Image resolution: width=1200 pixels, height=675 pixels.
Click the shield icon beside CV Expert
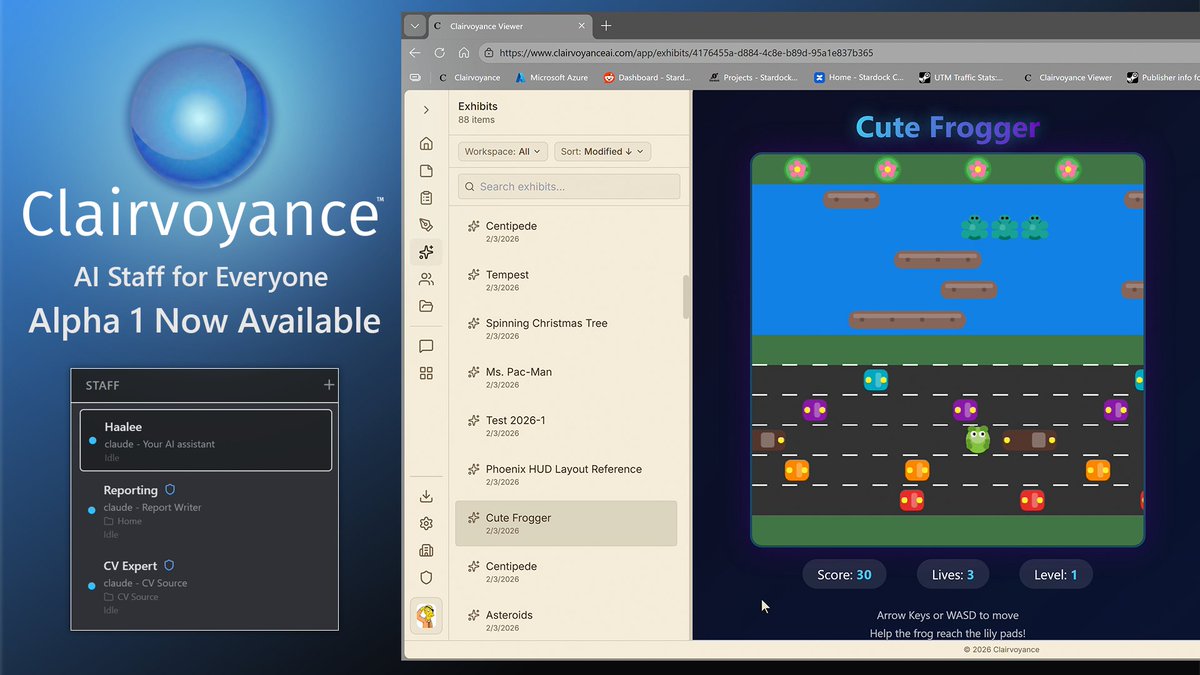tap(169, 566)
